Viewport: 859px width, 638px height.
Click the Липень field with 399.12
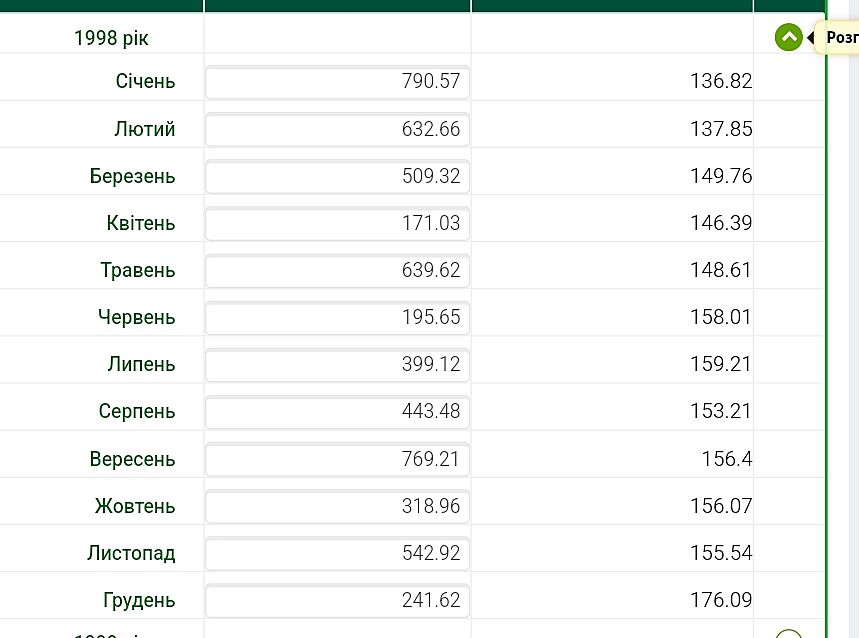(x=337, y=364)
